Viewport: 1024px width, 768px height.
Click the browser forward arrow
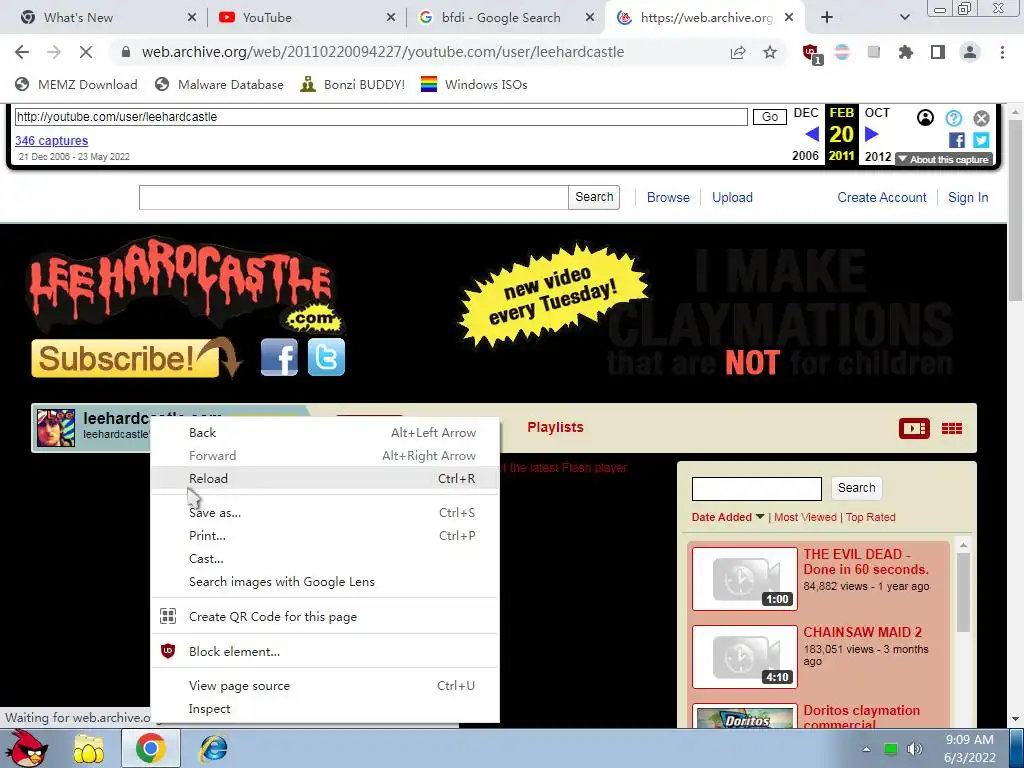[x=54, y=52]
